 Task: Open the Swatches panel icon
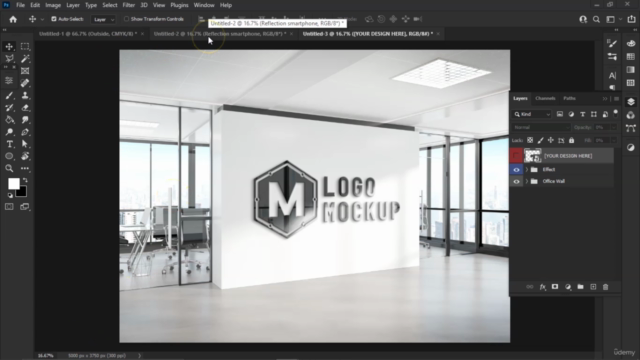[631, 57]
